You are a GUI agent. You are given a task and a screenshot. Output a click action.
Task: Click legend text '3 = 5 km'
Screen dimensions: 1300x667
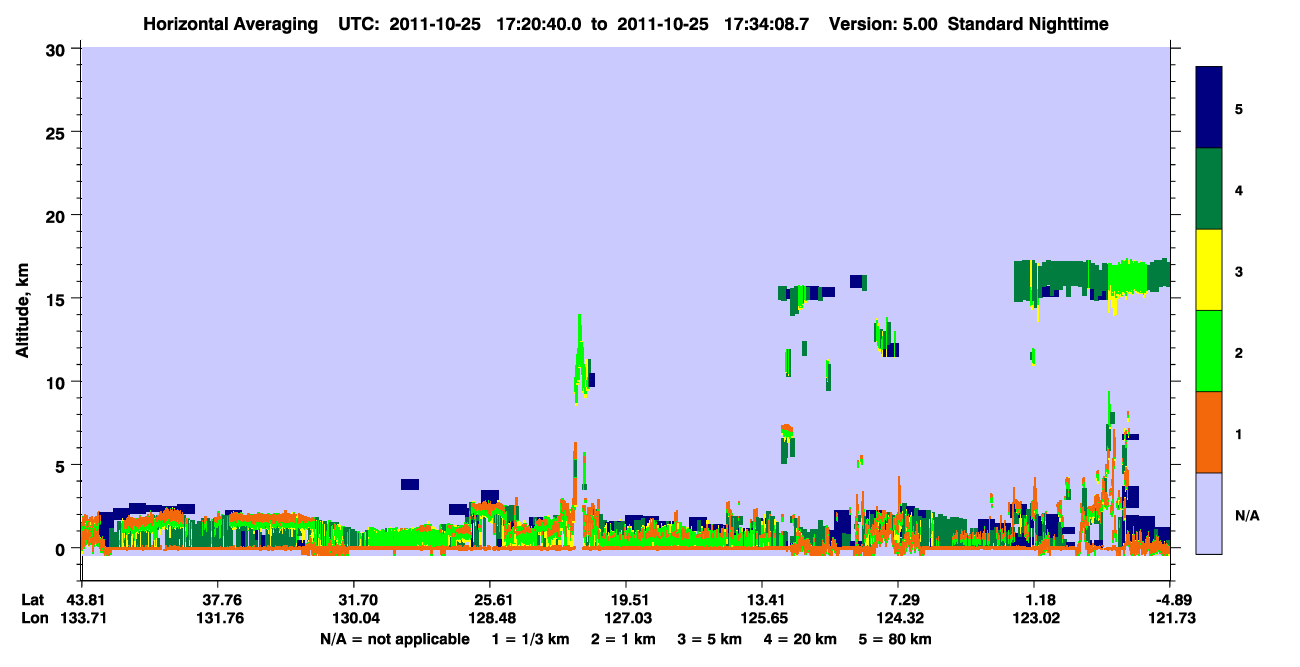tap(709, 639)
